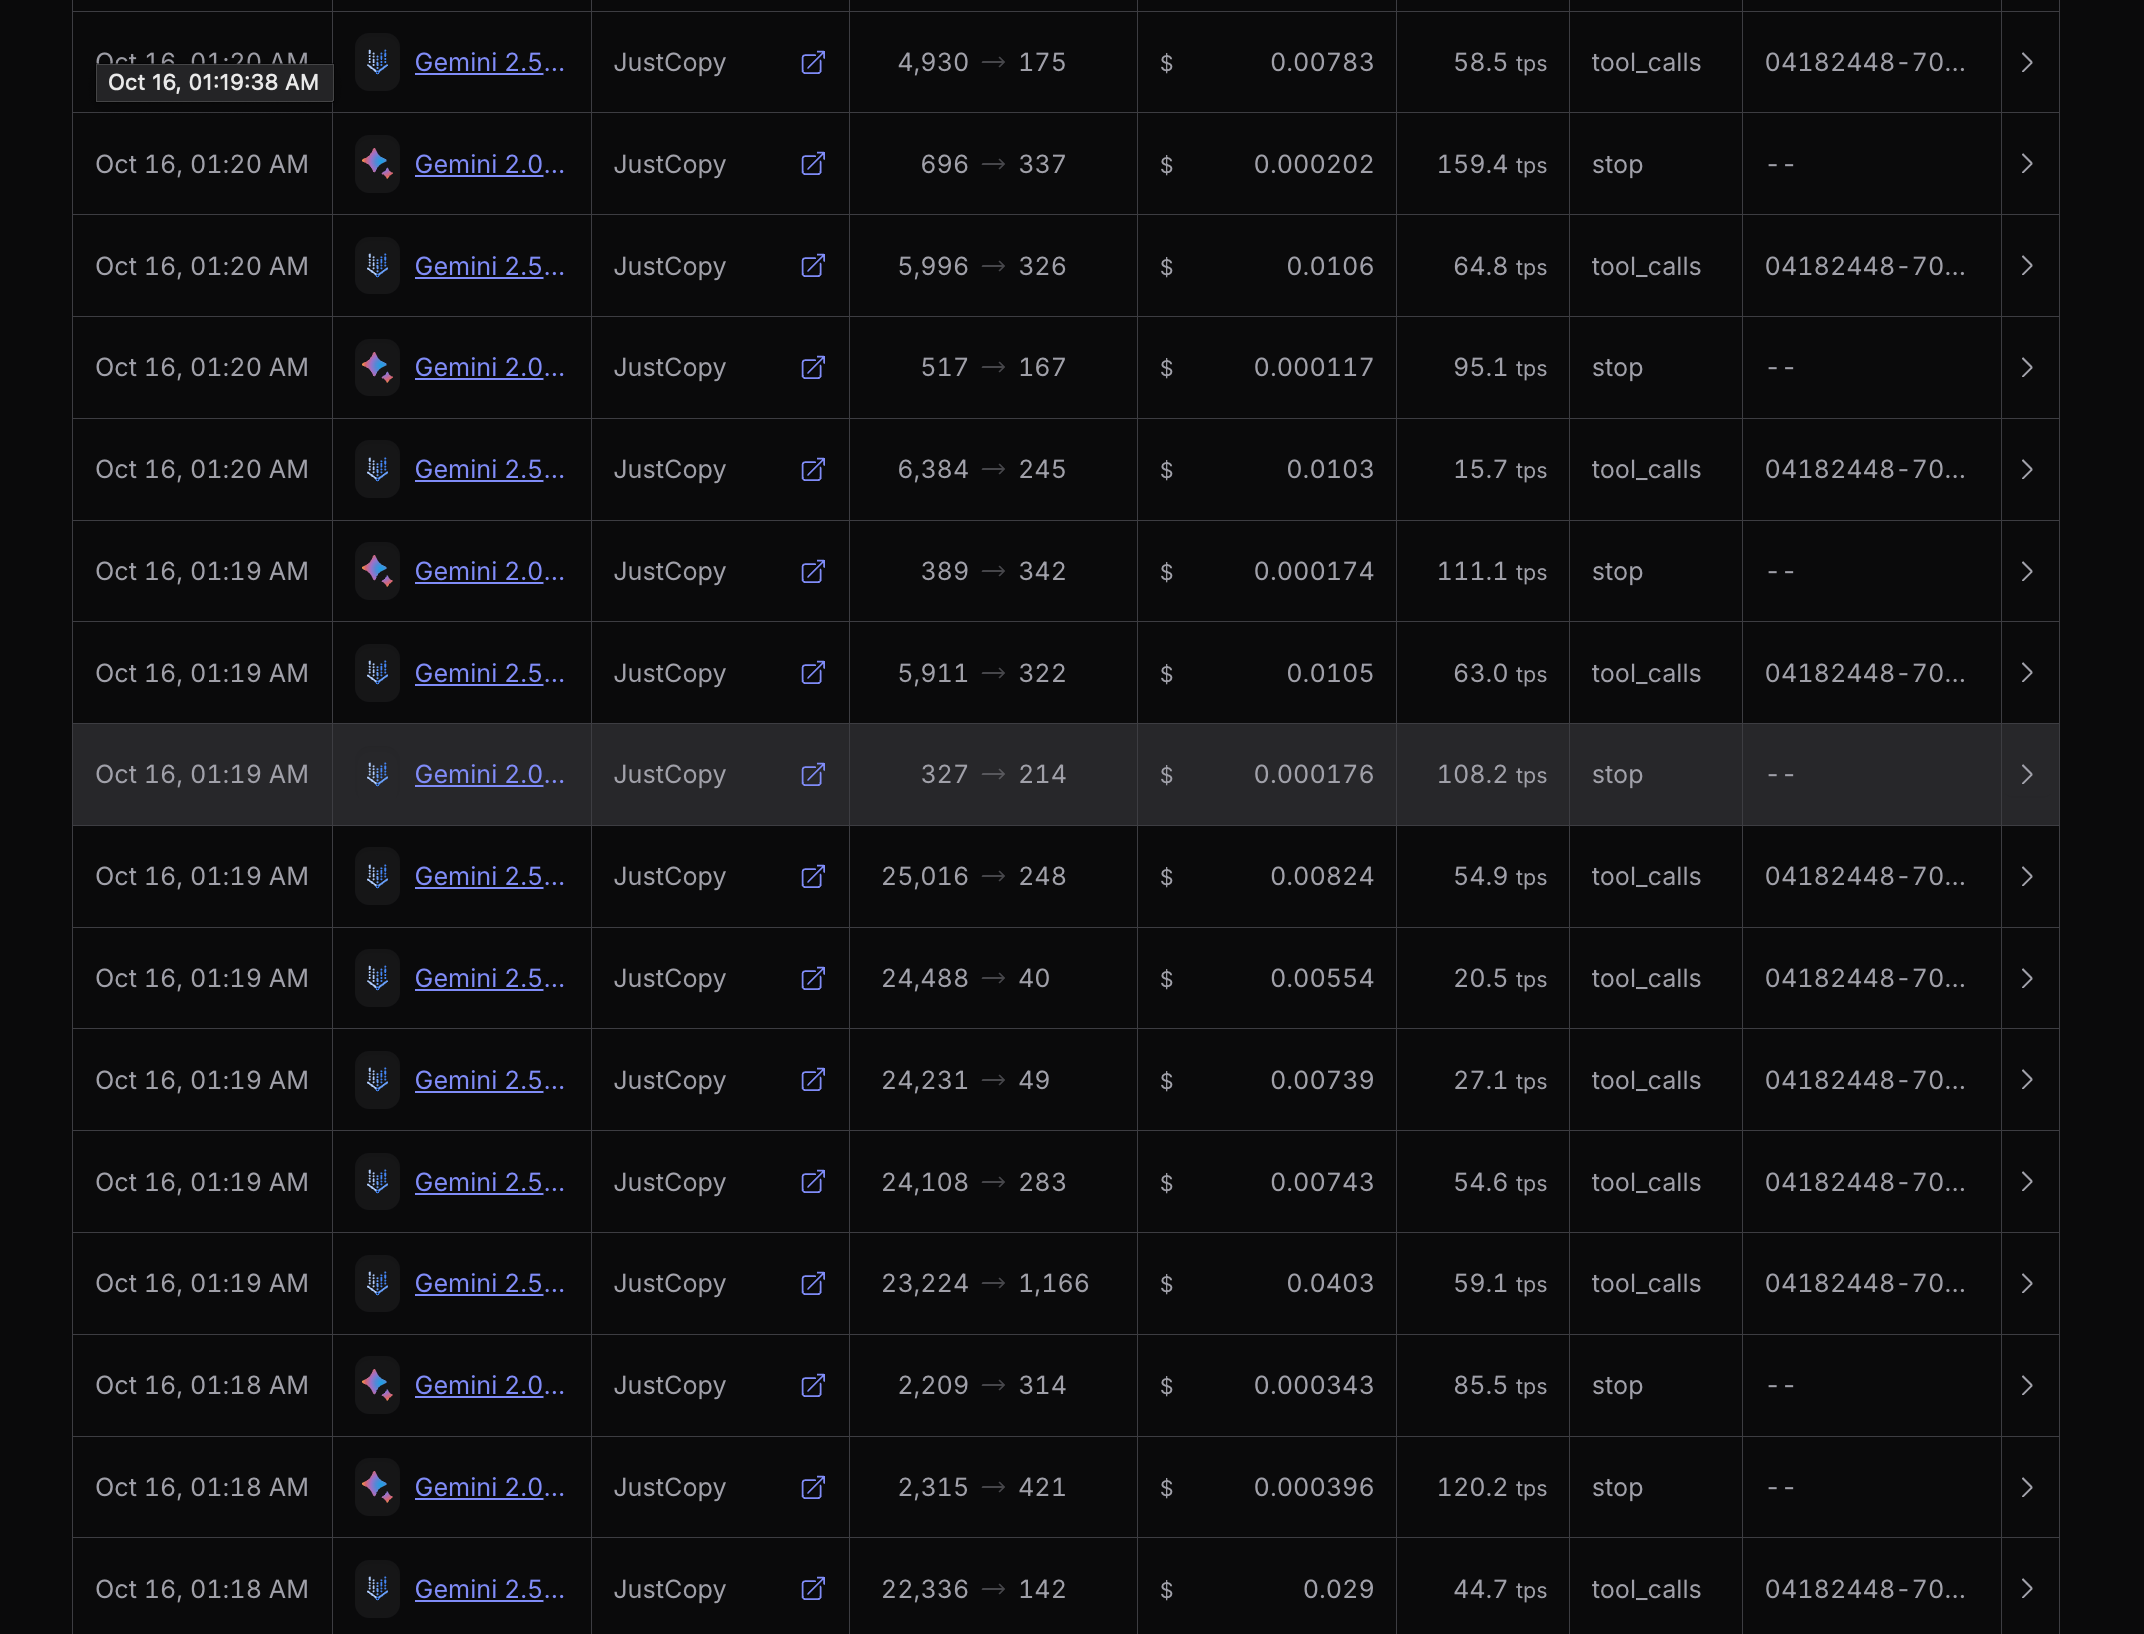Open JustCopy external link in the 696 → 337 row
Viewport: 2144px width, 1634px height.
coord(813,164)
